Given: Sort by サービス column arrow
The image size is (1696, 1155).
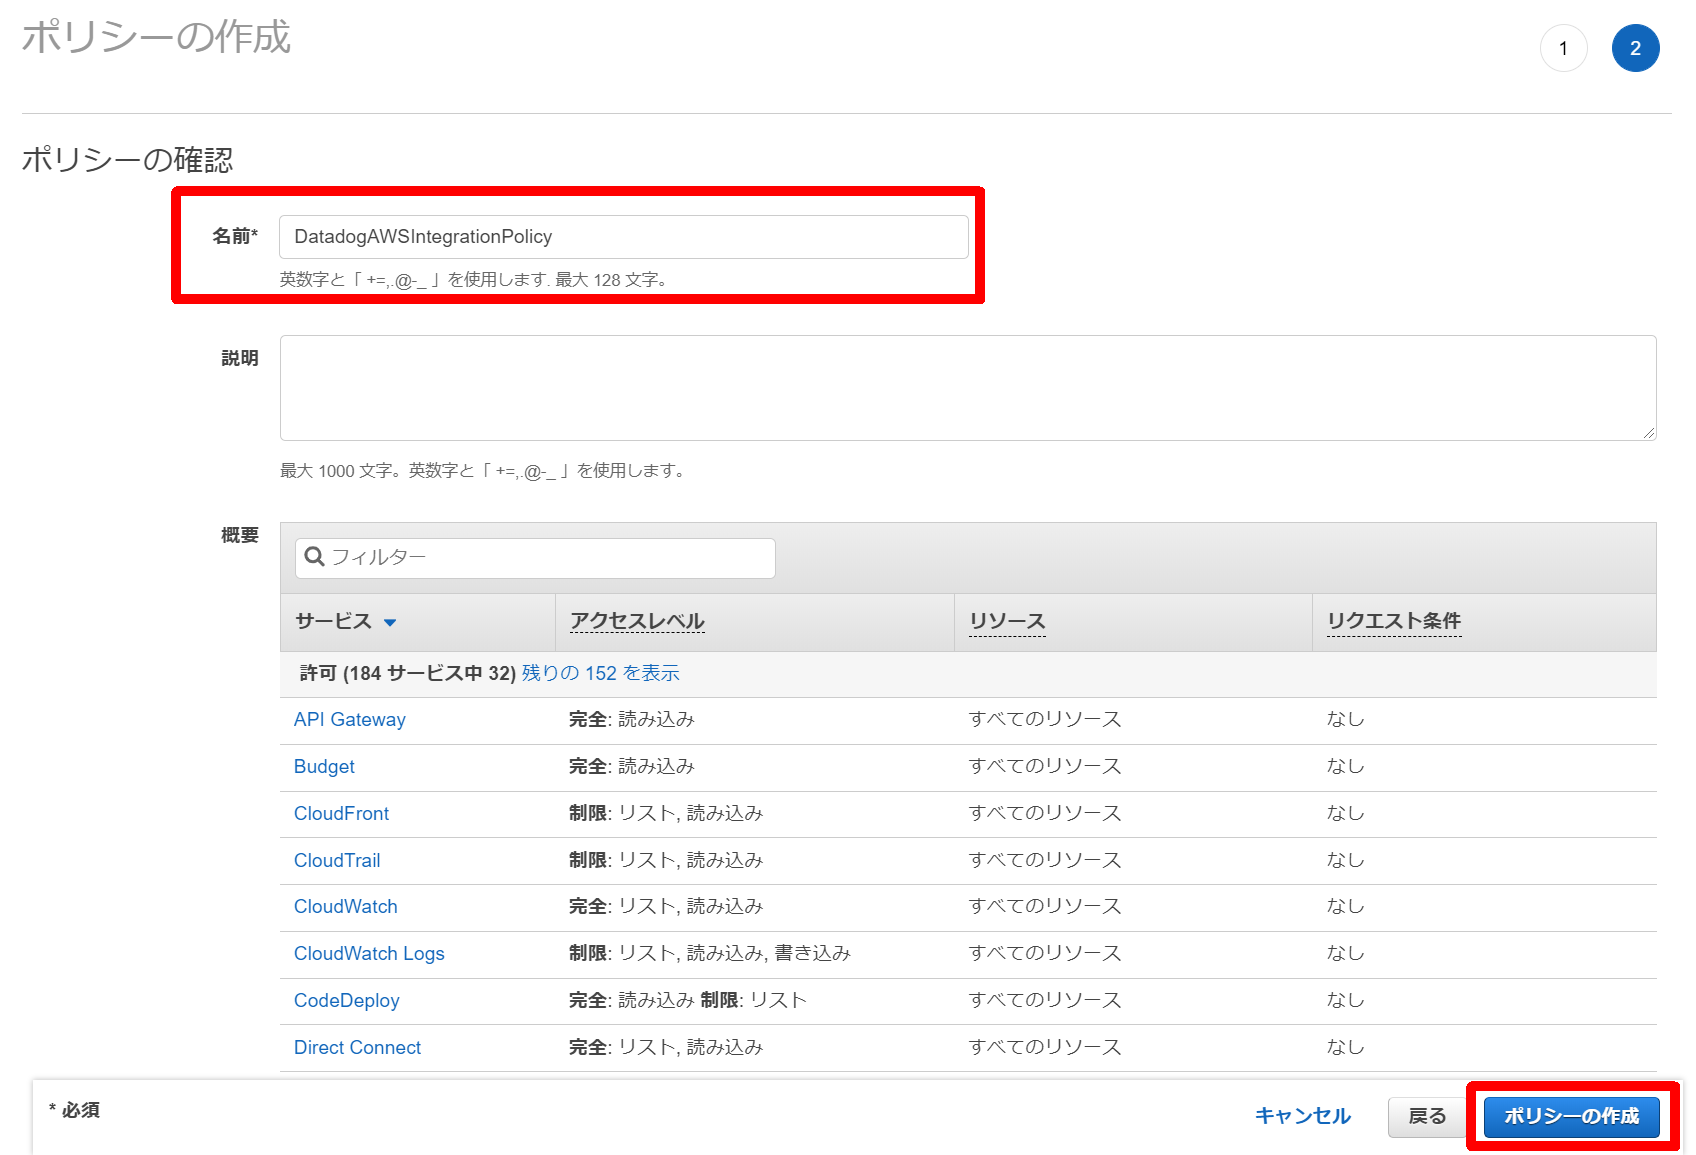Looking at the screenshot, I should 390,623.
